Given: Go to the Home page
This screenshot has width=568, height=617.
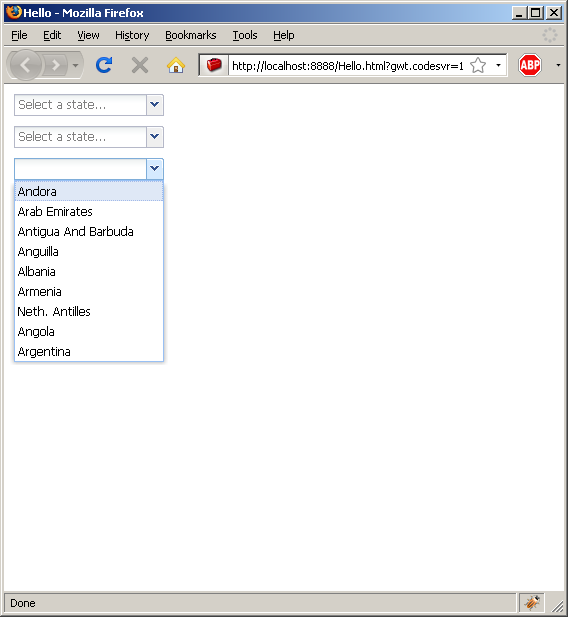Looking at the screenshot, I should (x=176, y=65).
